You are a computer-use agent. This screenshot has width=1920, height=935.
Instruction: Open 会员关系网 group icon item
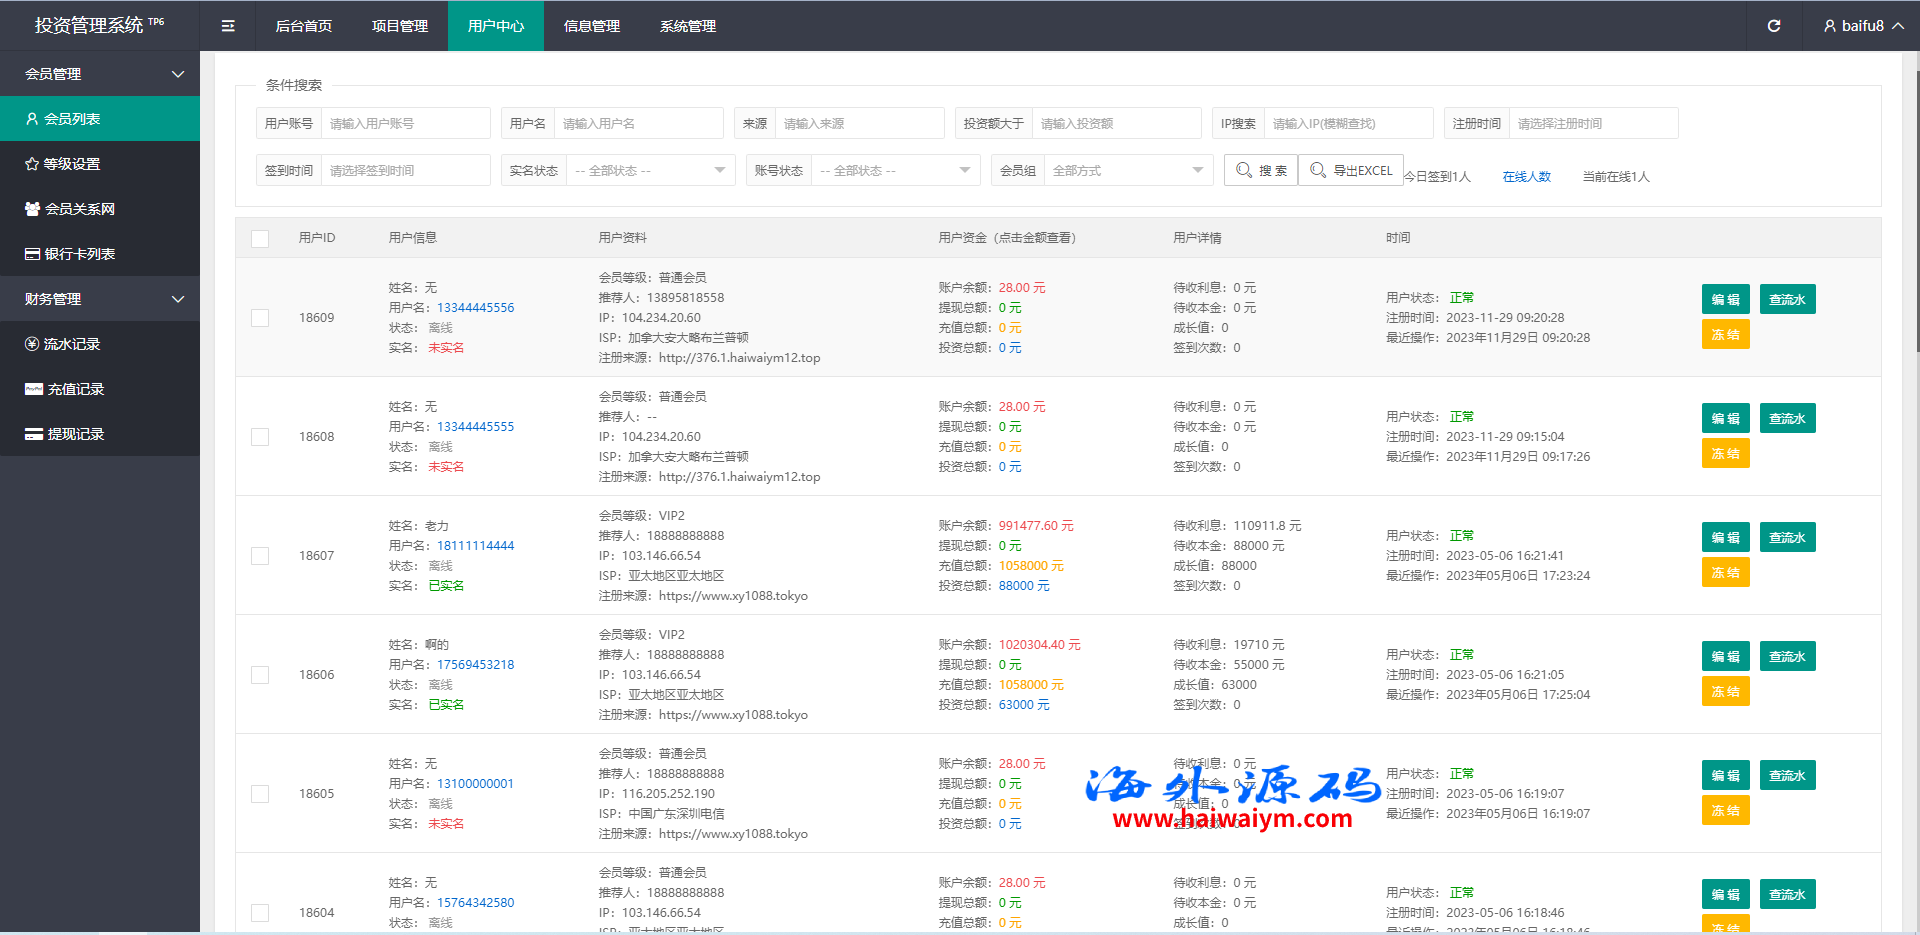32,209
